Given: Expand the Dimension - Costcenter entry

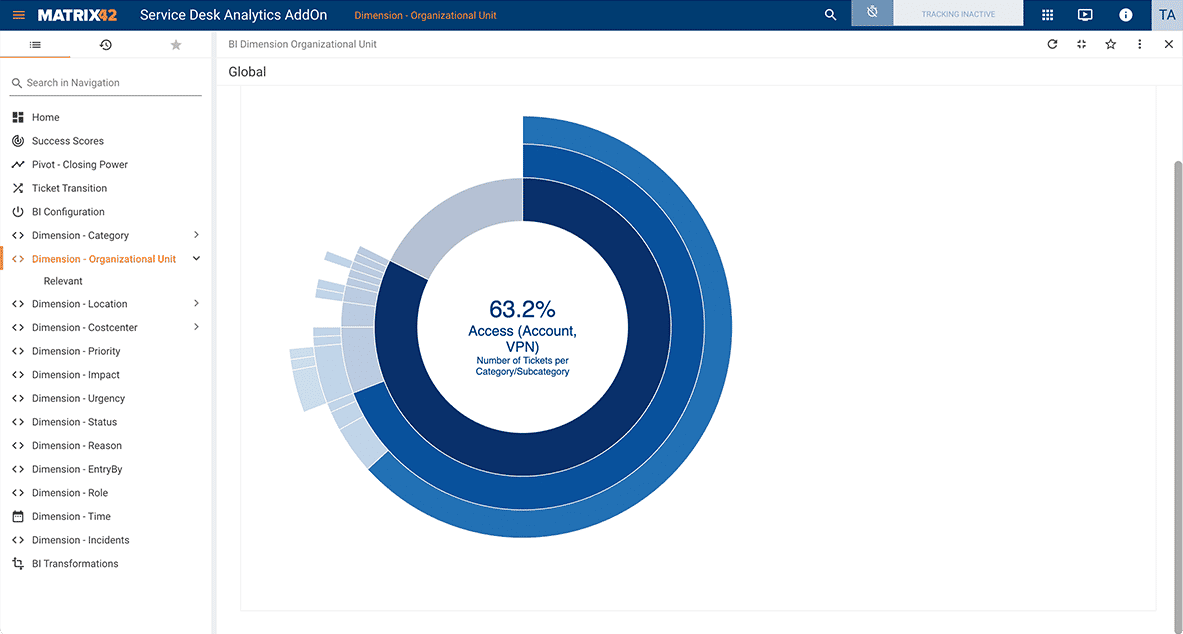Looking at the screenshot, I should pyautogui.click(x=197, y=327).
